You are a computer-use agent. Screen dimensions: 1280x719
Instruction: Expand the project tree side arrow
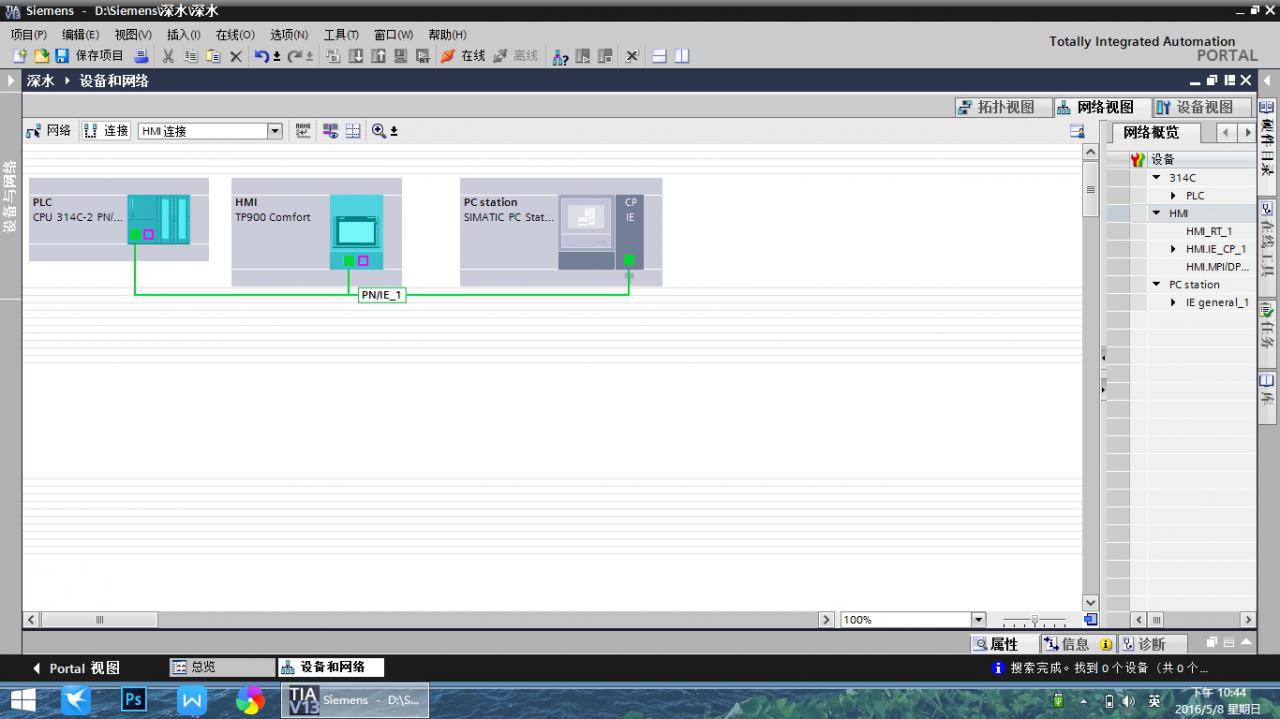coord(11,80)
